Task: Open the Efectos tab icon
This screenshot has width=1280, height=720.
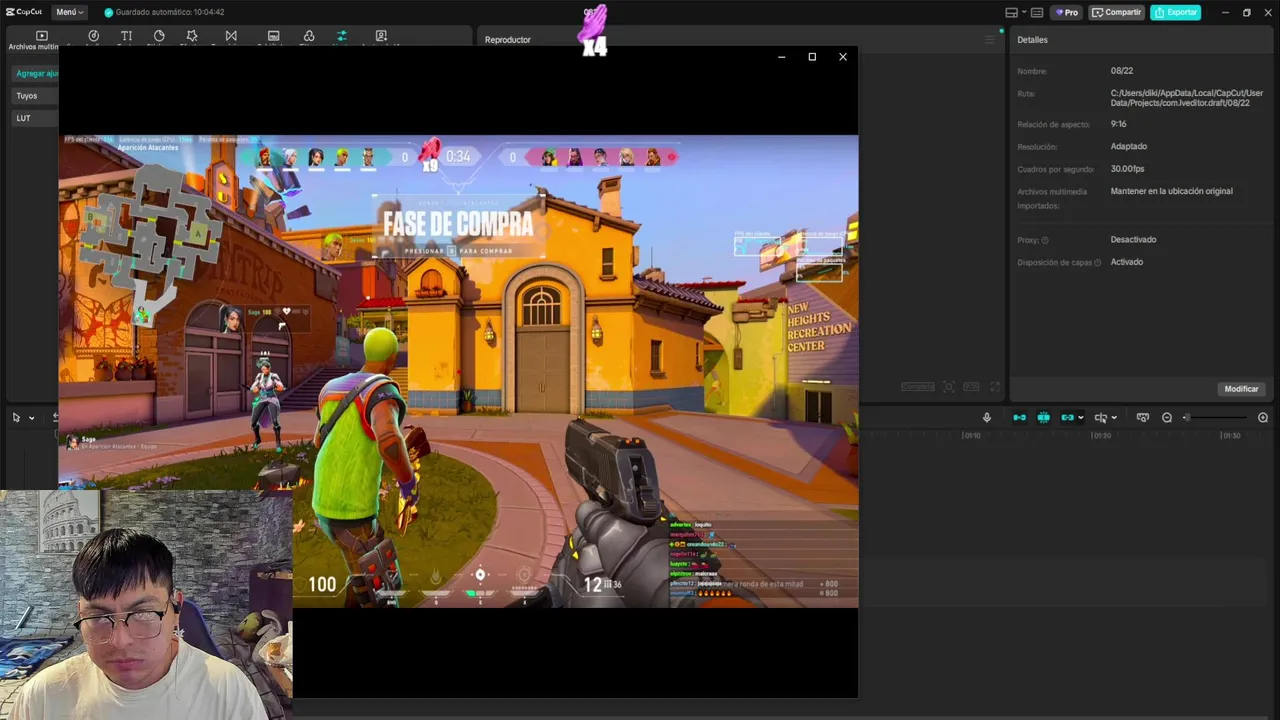Action: 192,36
